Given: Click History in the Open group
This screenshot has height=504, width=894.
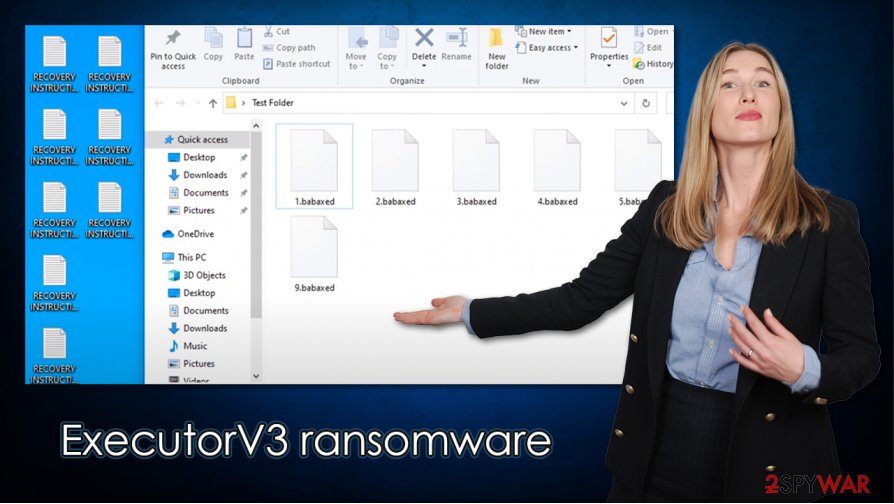Looking at the screenshot, I should [x=653, y=64].
